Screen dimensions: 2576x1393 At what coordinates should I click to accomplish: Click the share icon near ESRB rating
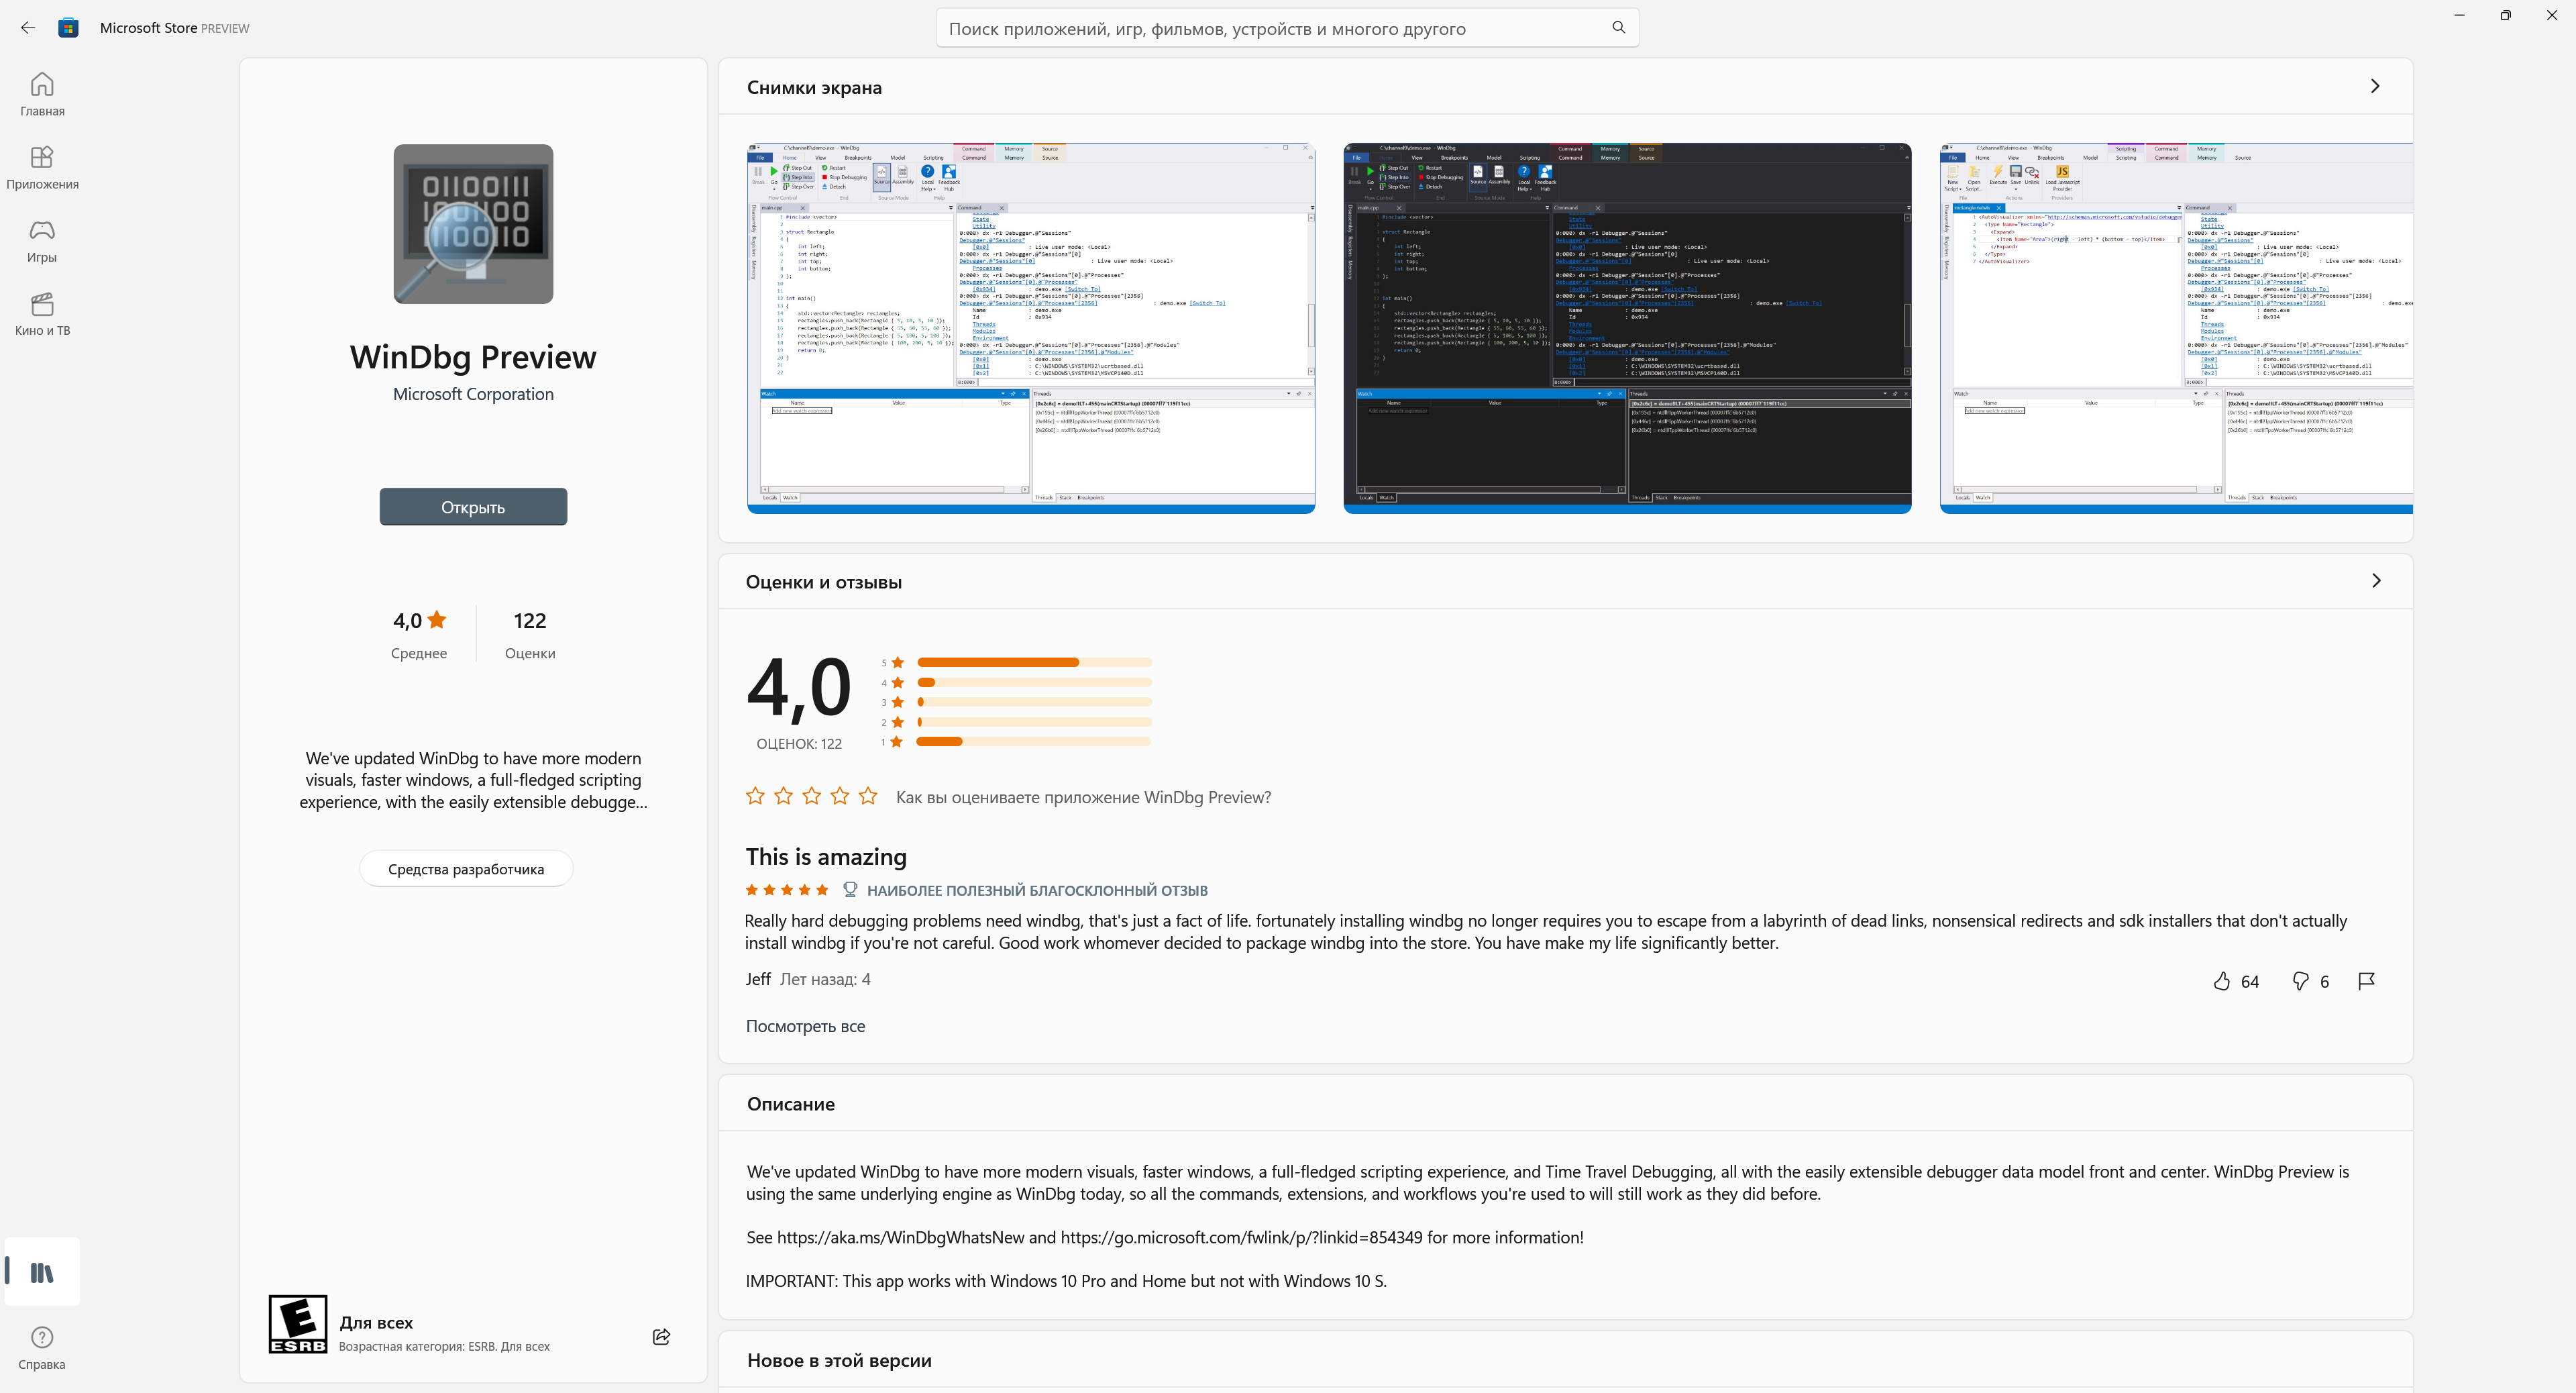661,1337
